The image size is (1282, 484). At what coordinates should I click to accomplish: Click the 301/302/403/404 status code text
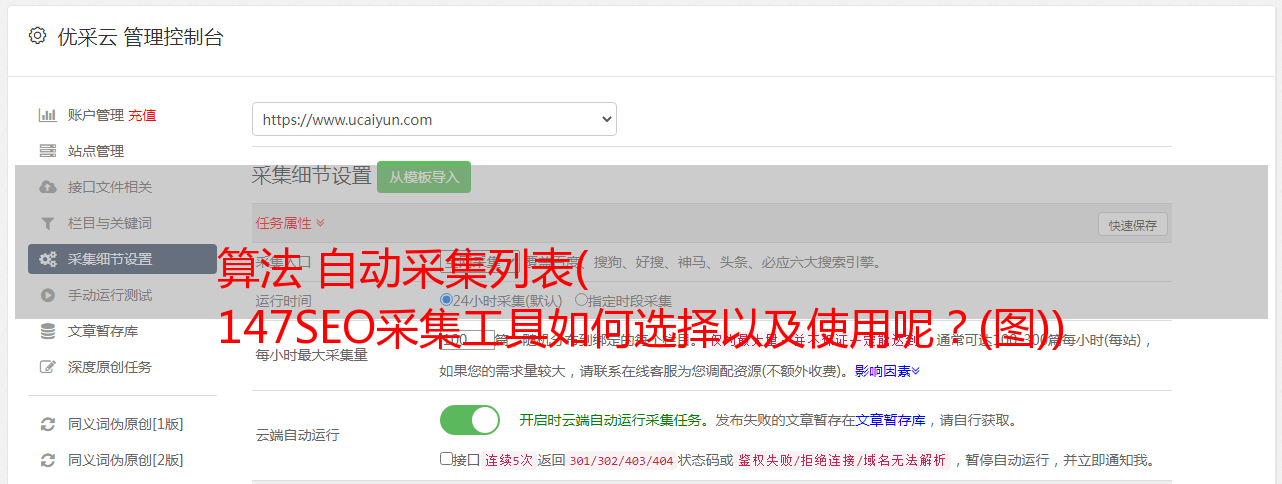pyautogui.click(x=620, y=460)
